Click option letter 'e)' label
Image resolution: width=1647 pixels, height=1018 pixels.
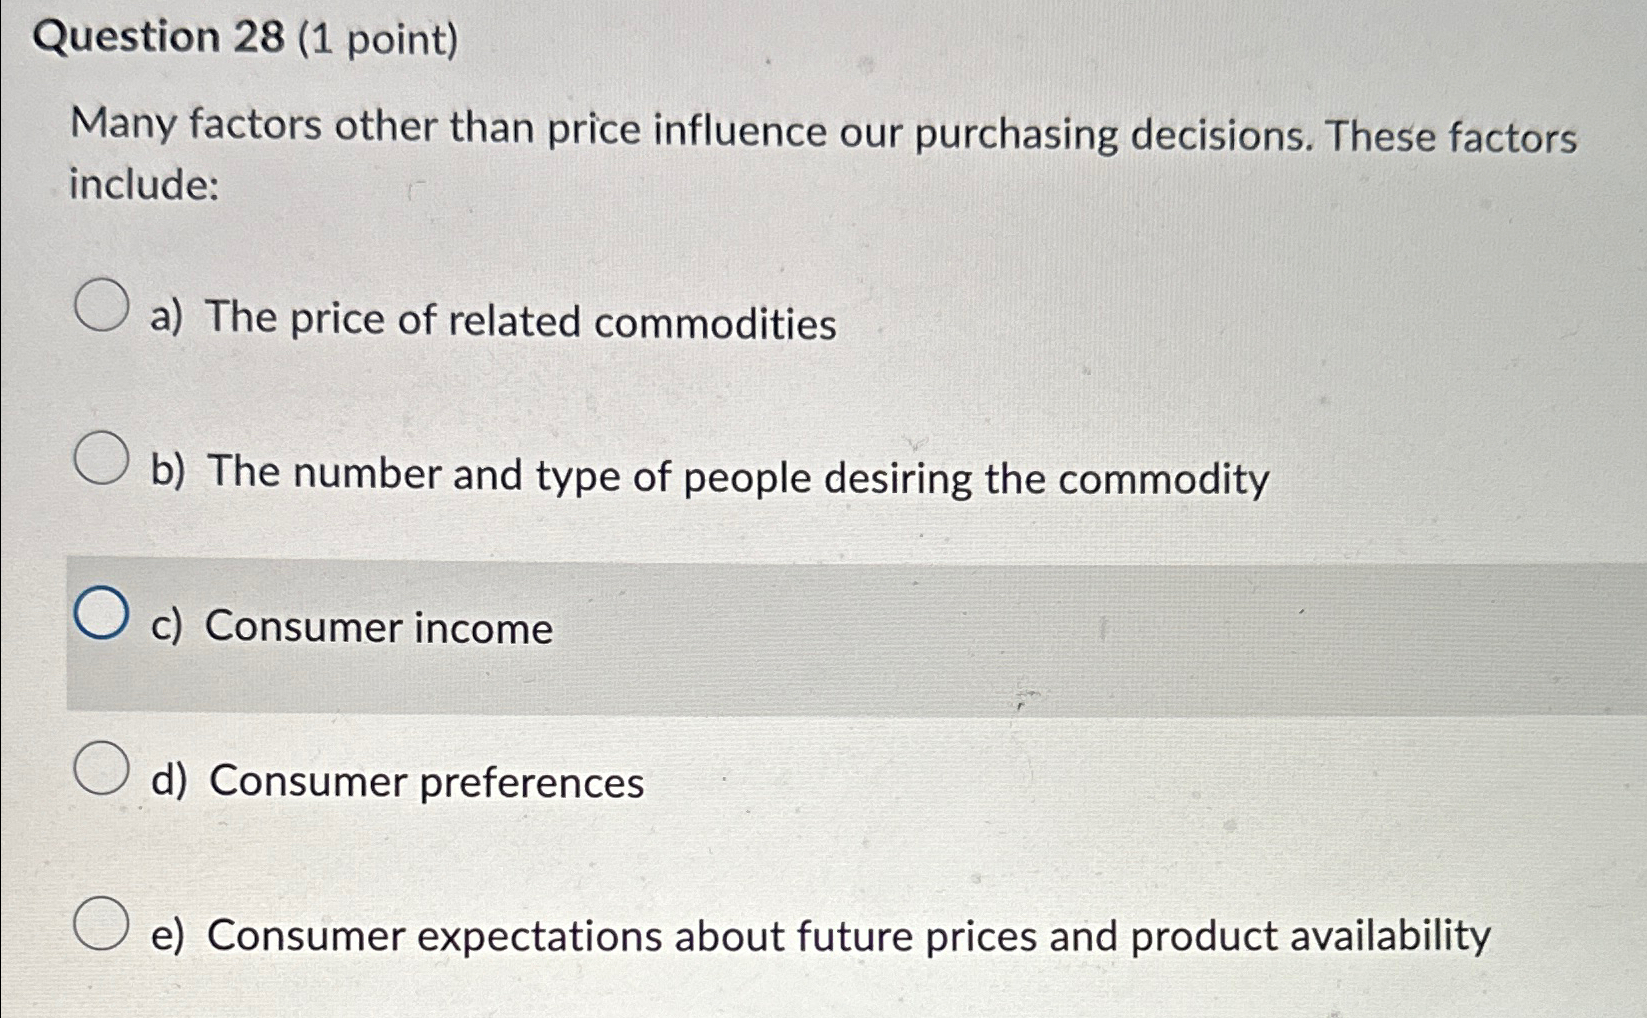click(169, 937)
